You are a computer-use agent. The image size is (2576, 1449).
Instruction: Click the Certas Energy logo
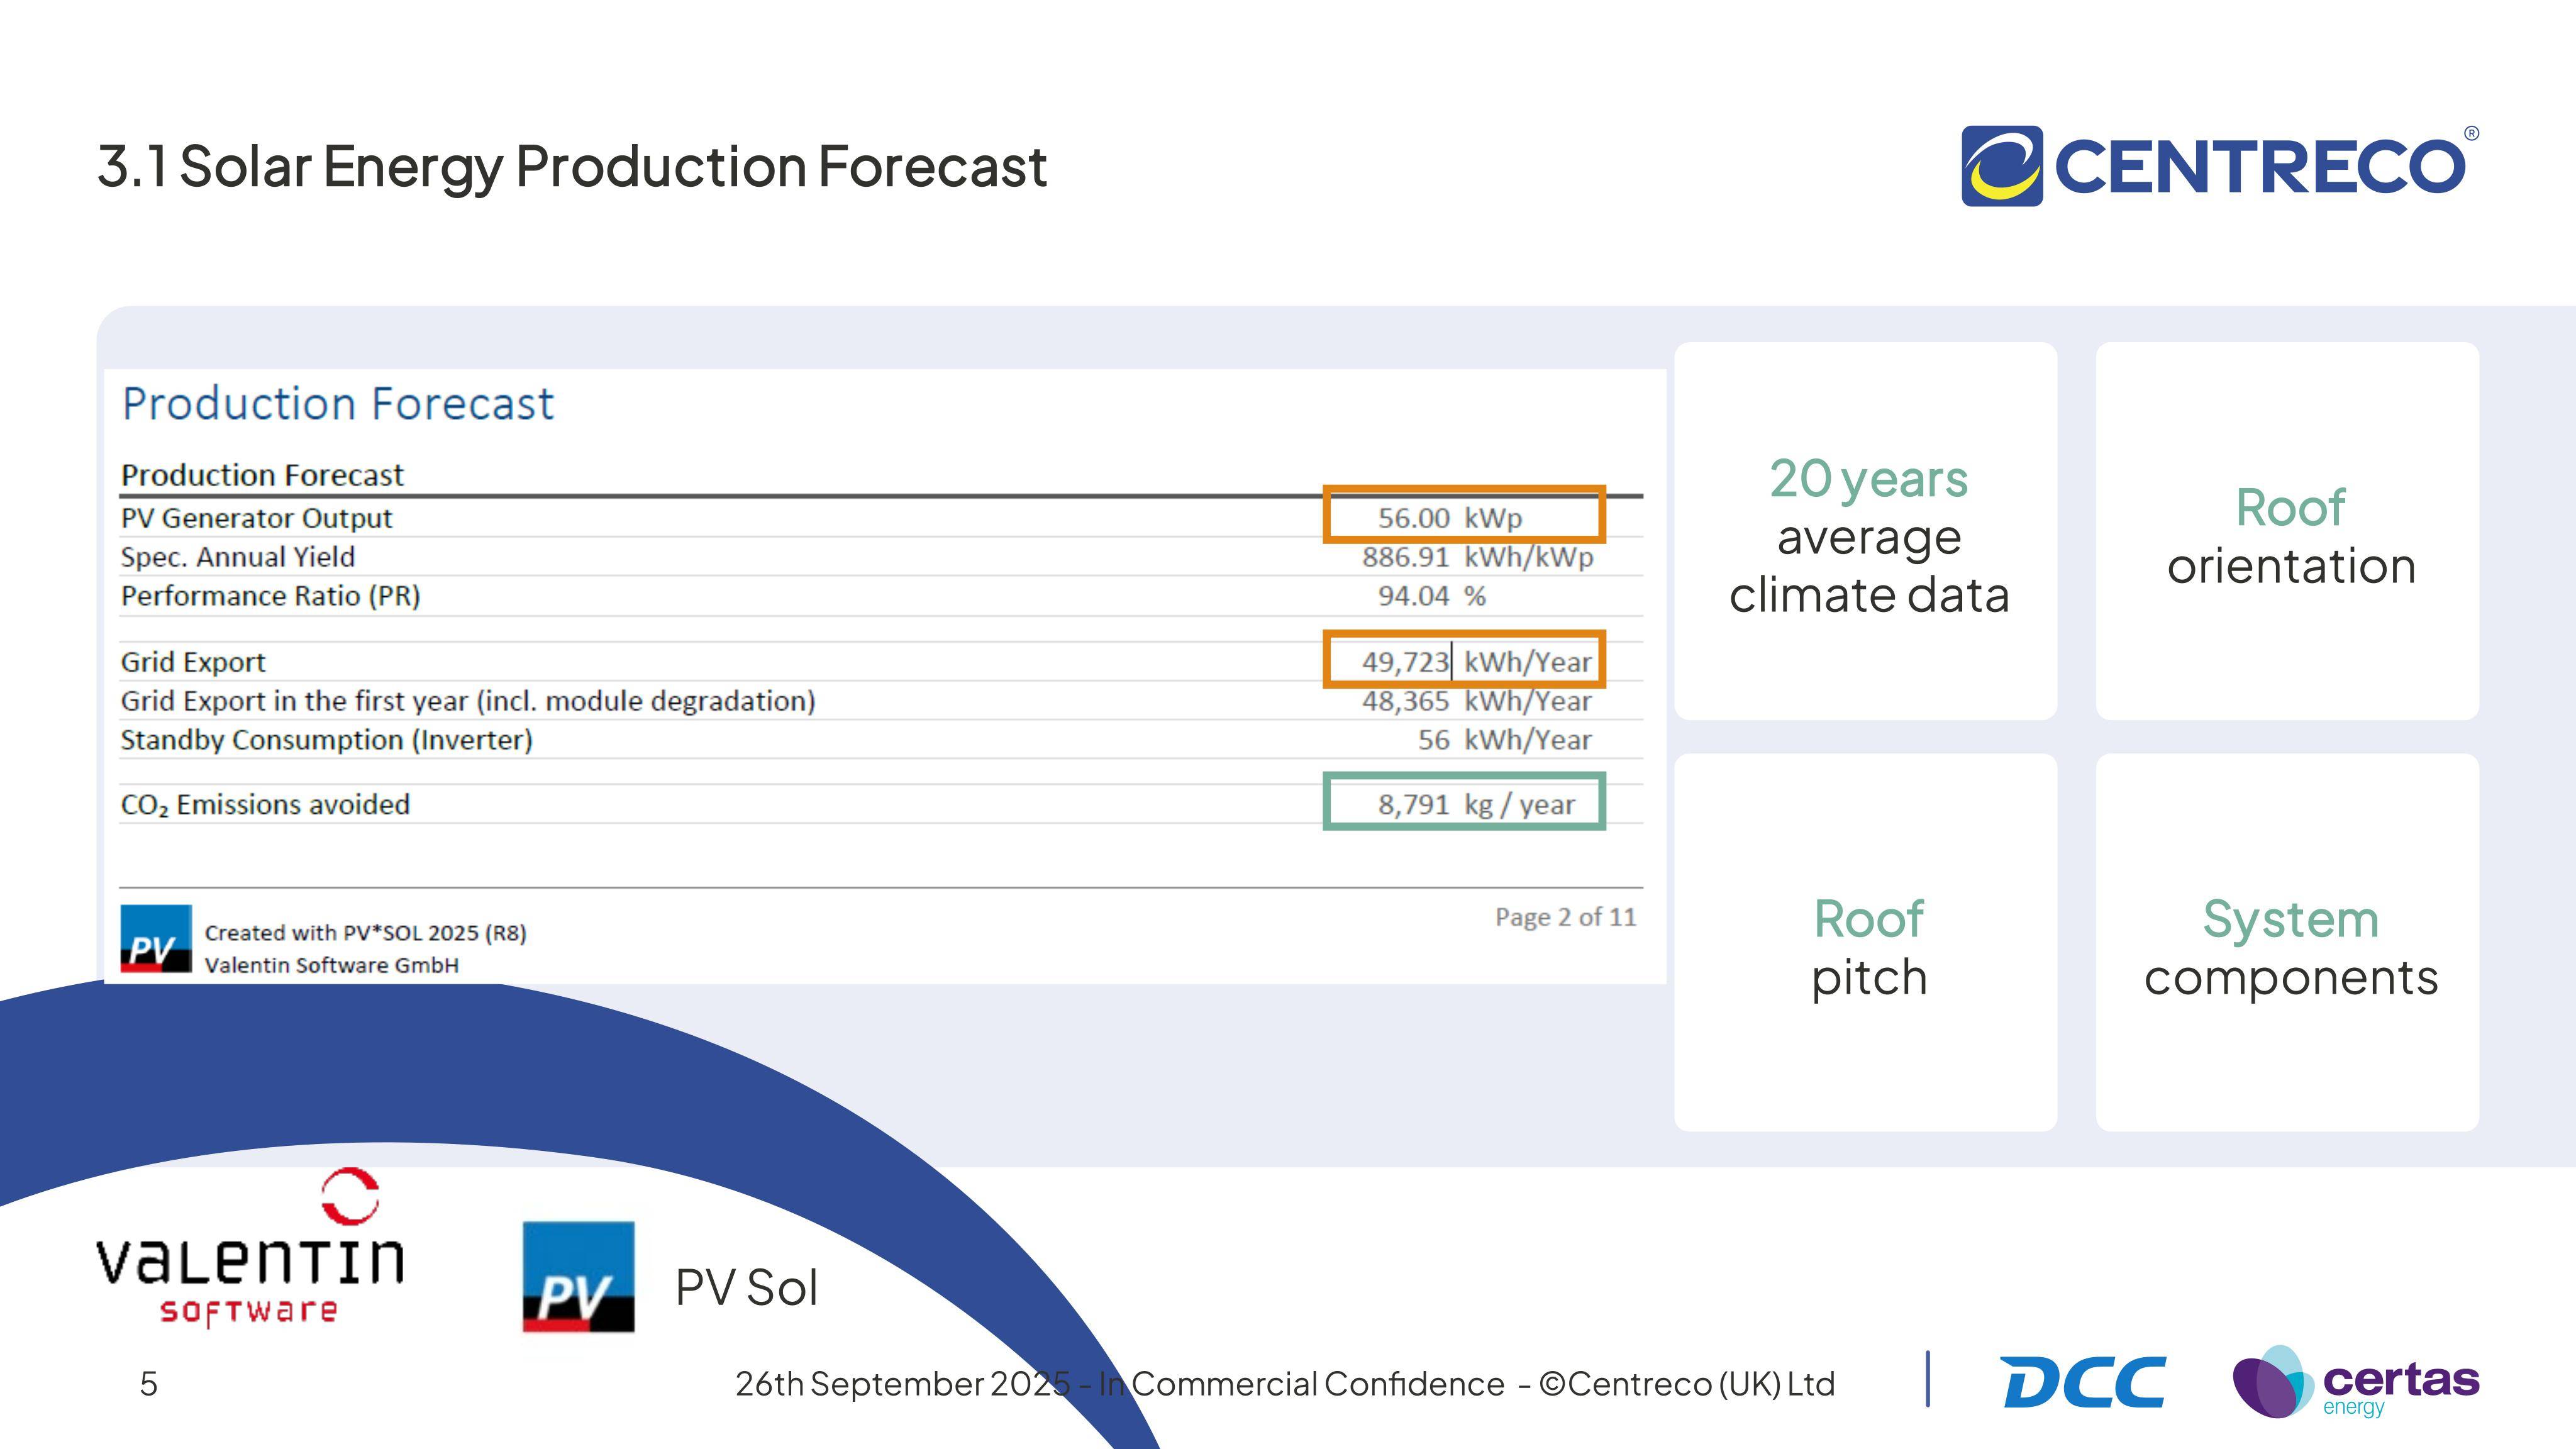(2355, 1381)
